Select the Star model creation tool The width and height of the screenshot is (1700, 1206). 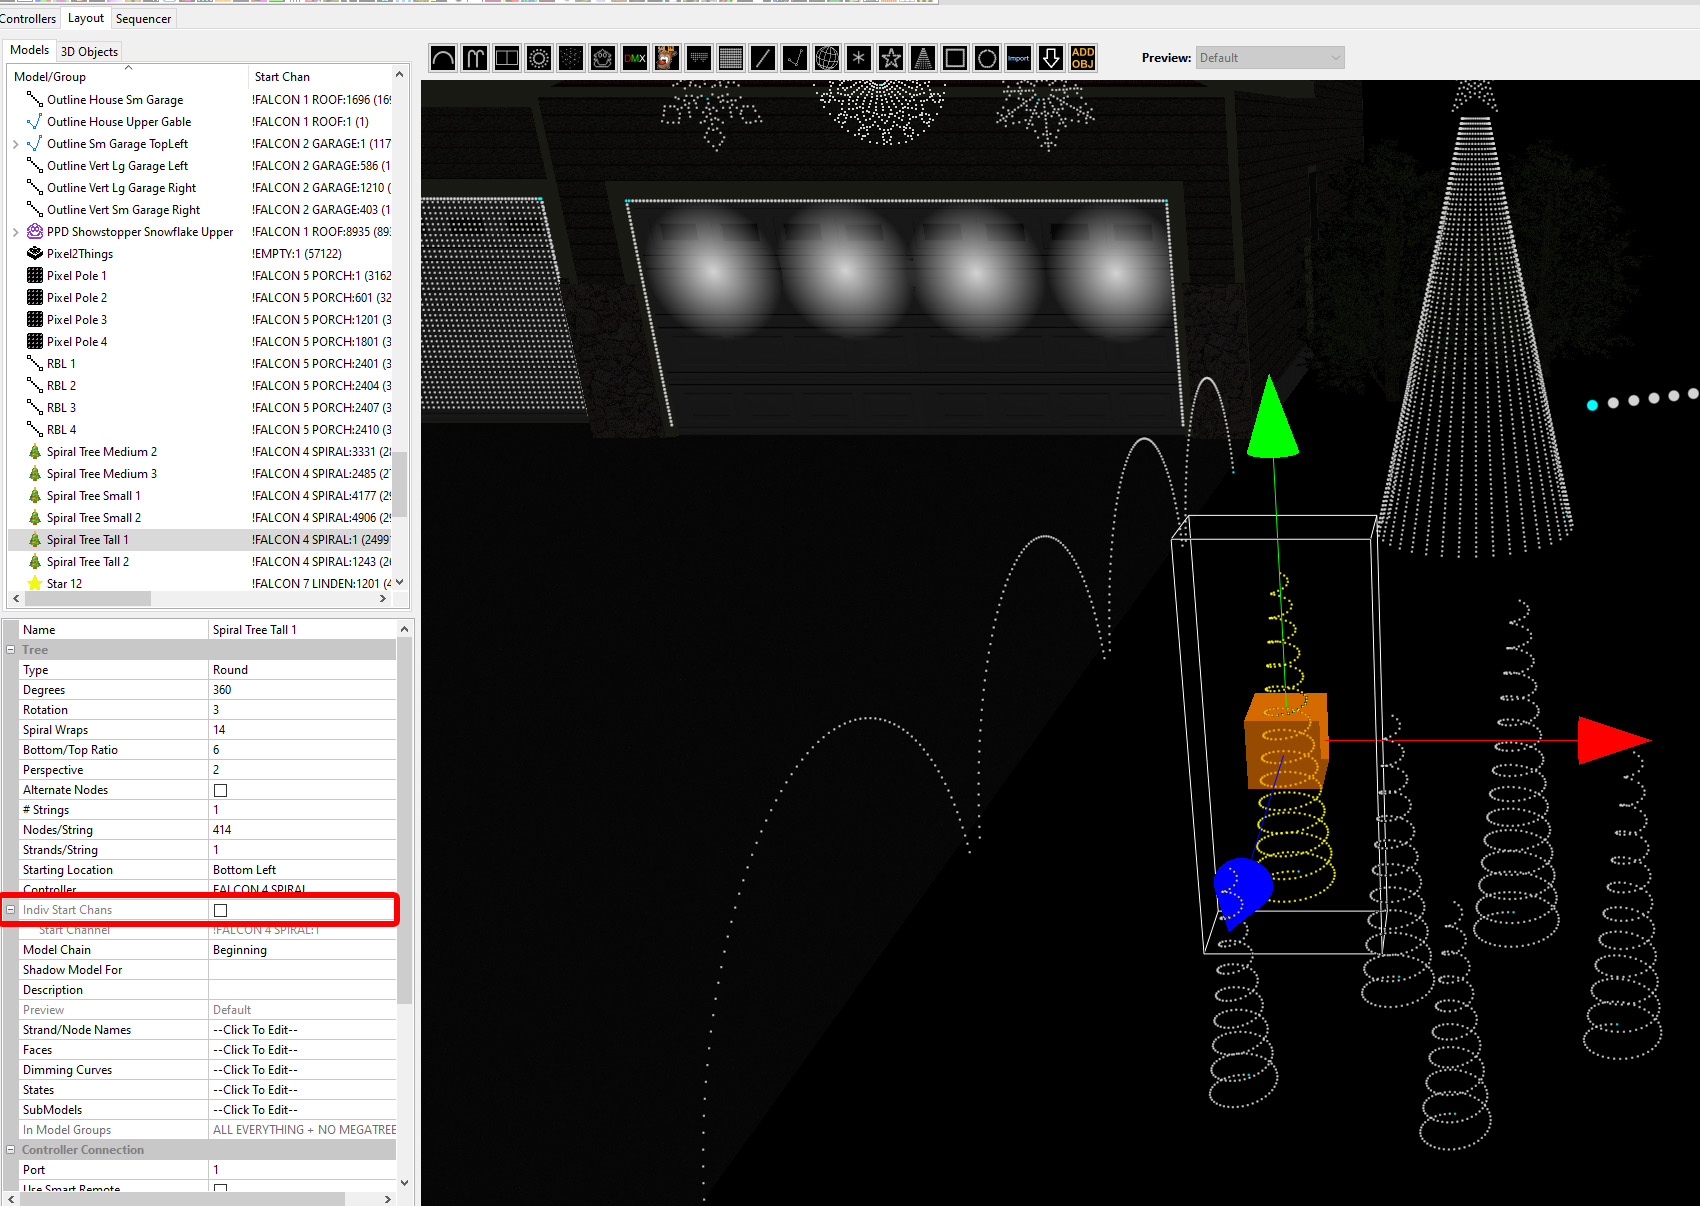(x=891, y=58)
